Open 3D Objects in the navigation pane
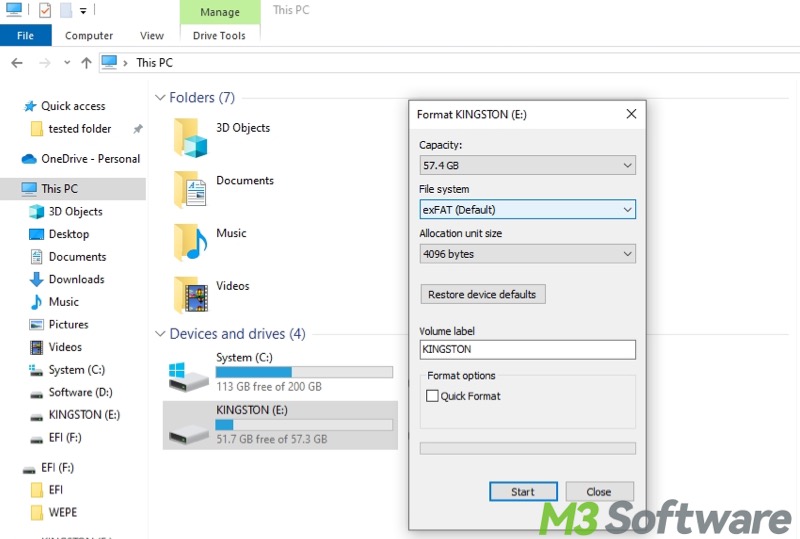This screenshot has width=800, height=539. [76, 212]
